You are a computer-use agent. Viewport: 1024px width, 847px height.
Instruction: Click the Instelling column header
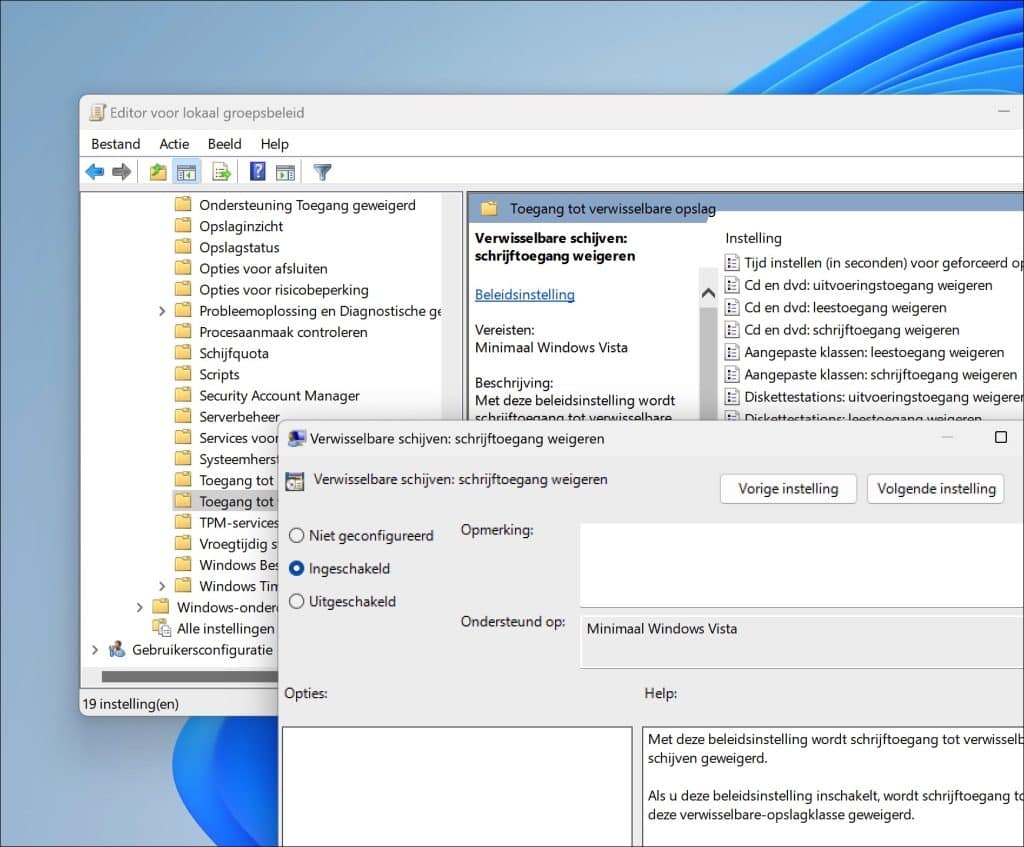753,238
